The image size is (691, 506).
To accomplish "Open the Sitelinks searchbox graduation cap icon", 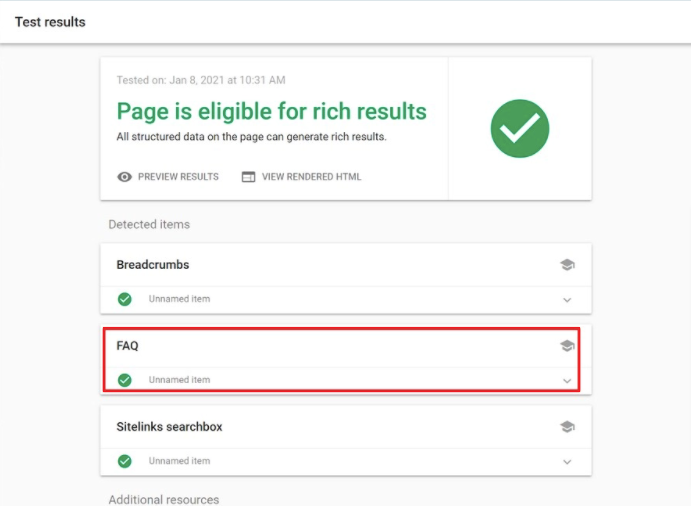I will tap(567, 427).
